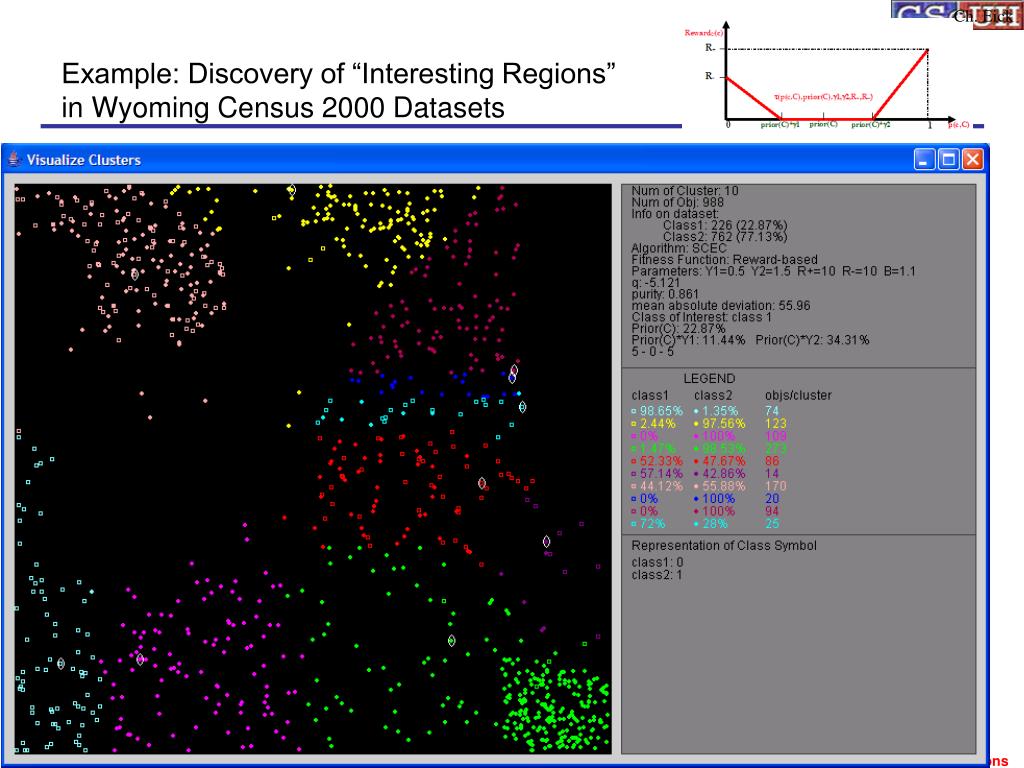This screenshot has width=1024, height=768.
Task: Select 'Class2: 762 (77.13%)' info line
Action: tap(725, 236)
